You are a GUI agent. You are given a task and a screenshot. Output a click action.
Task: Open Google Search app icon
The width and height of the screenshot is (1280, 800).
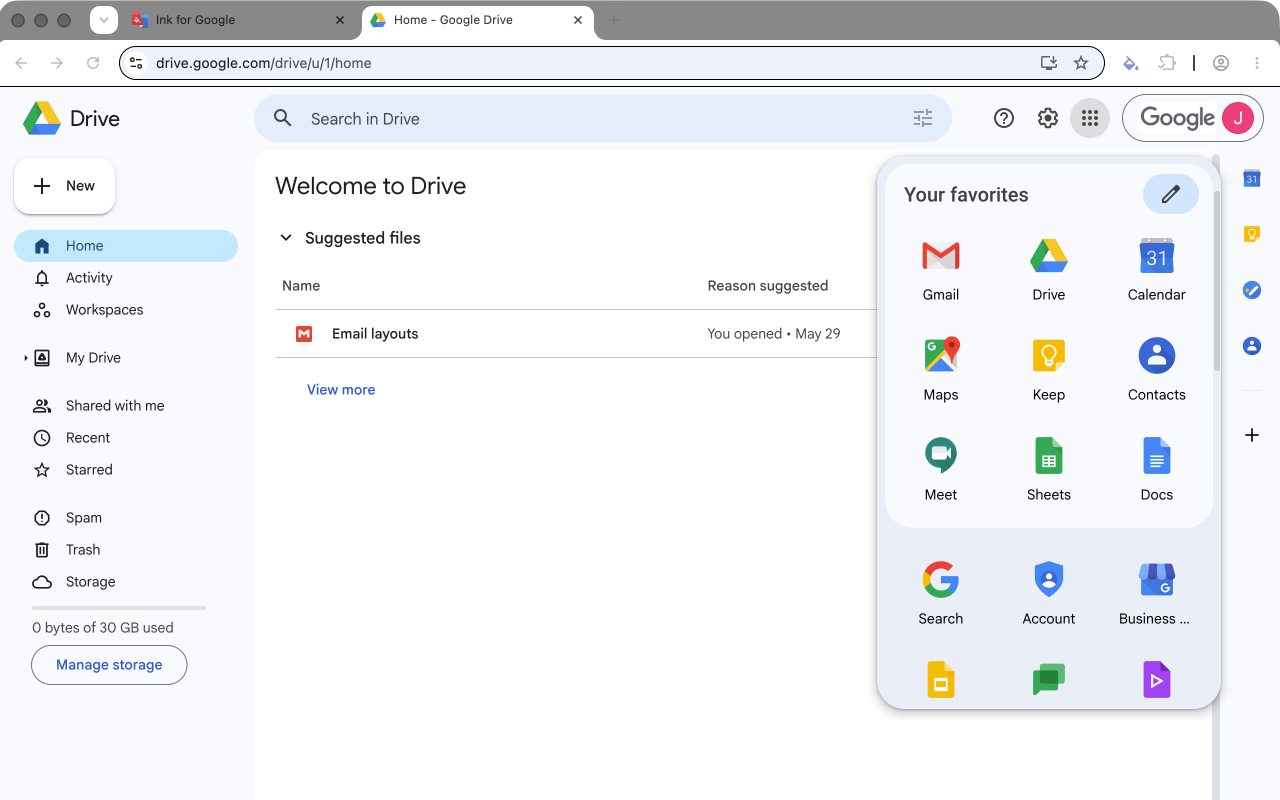(941, 594)
